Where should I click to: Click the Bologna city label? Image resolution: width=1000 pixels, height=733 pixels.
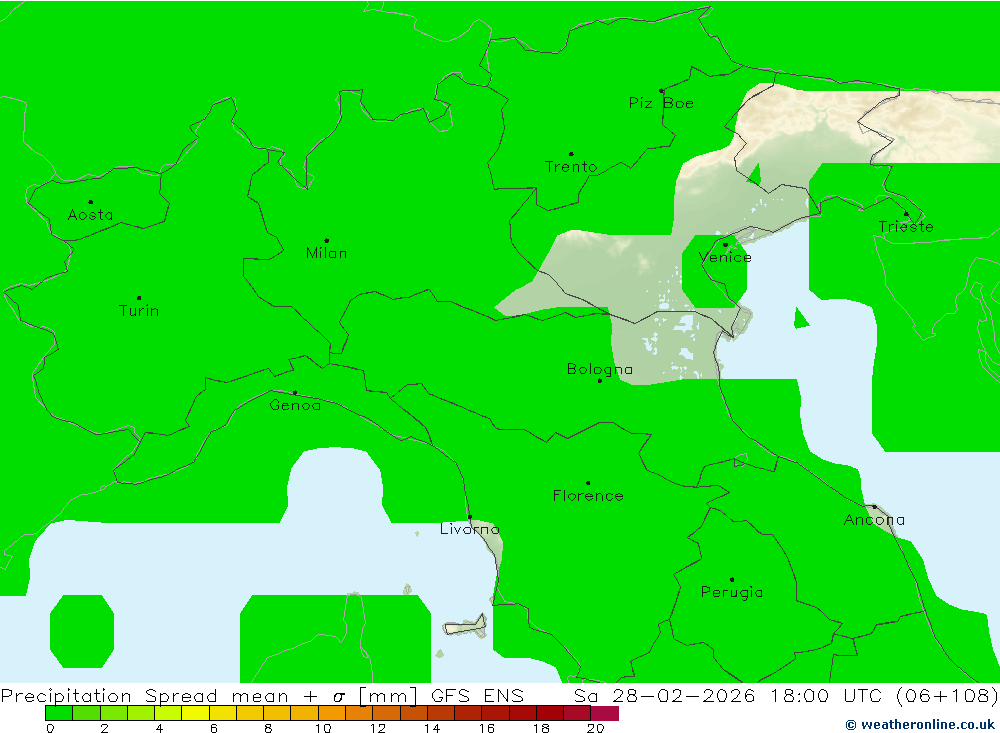(599, 369)
